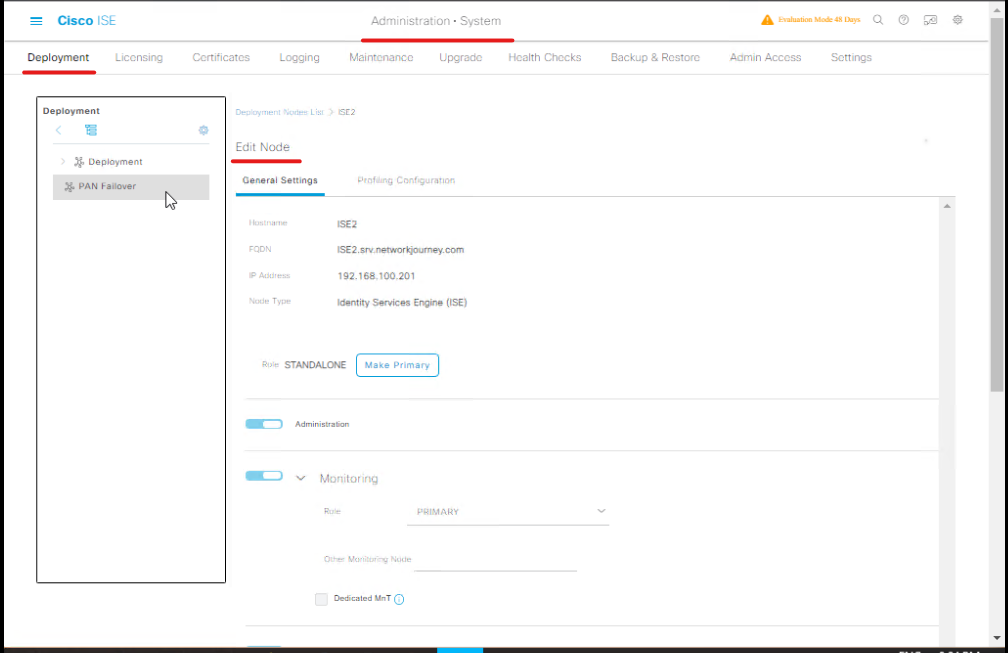Click the back arrow in Deployment panel
This screenshot has width=1008, height=653.
pos(58,130)
